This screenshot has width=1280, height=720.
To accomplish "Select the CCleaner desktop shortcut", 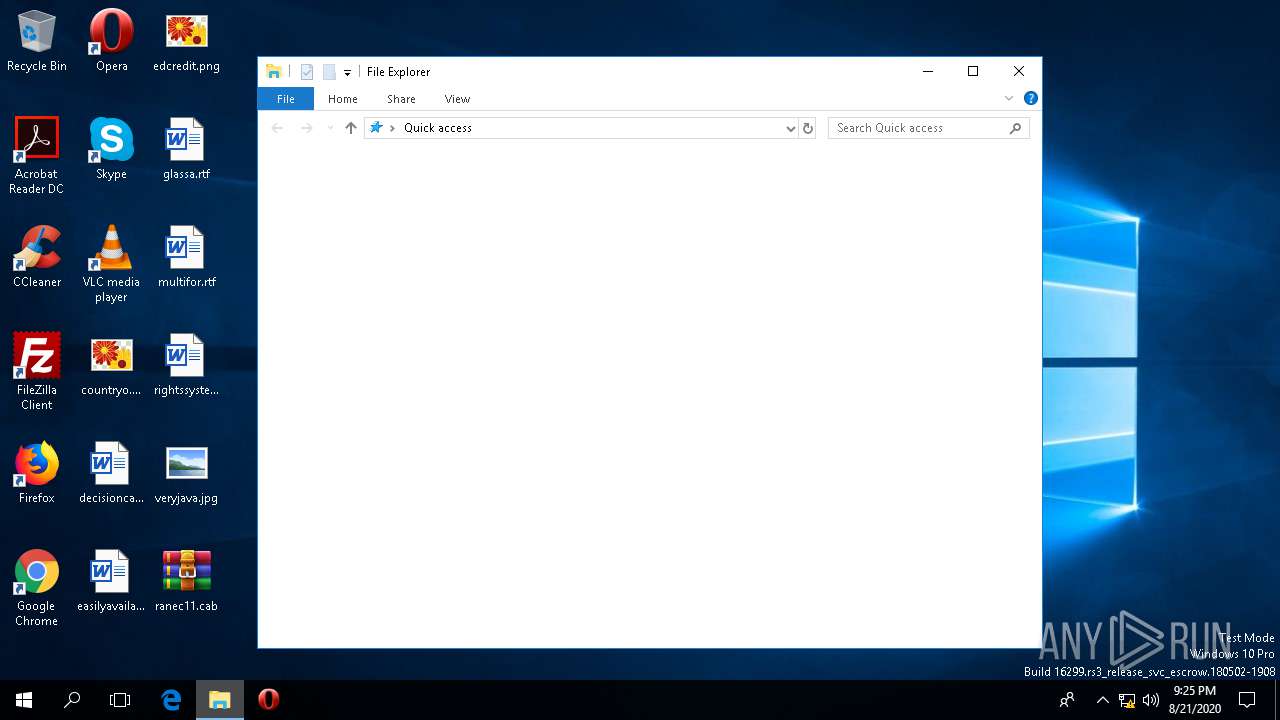I will 37,257.
